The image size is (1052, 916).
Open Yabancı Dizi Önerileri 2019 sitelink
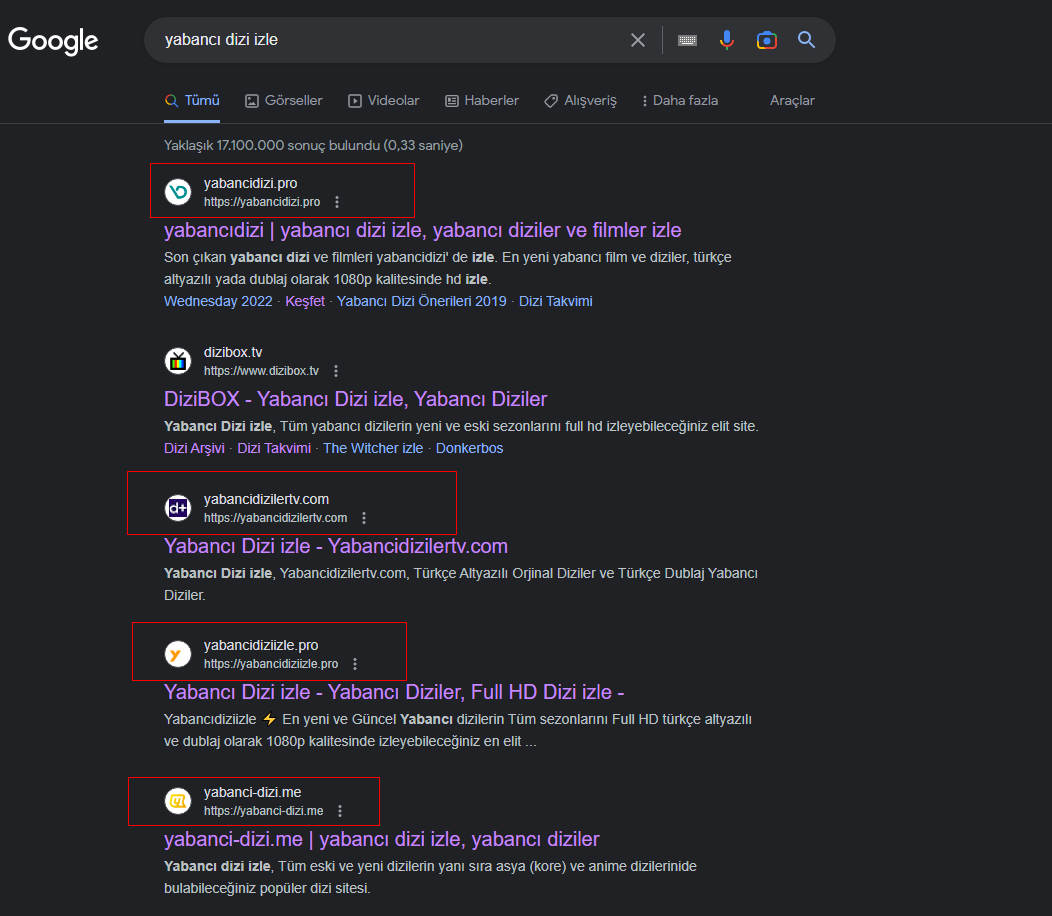pyautogui.click(x=421, y=301)
